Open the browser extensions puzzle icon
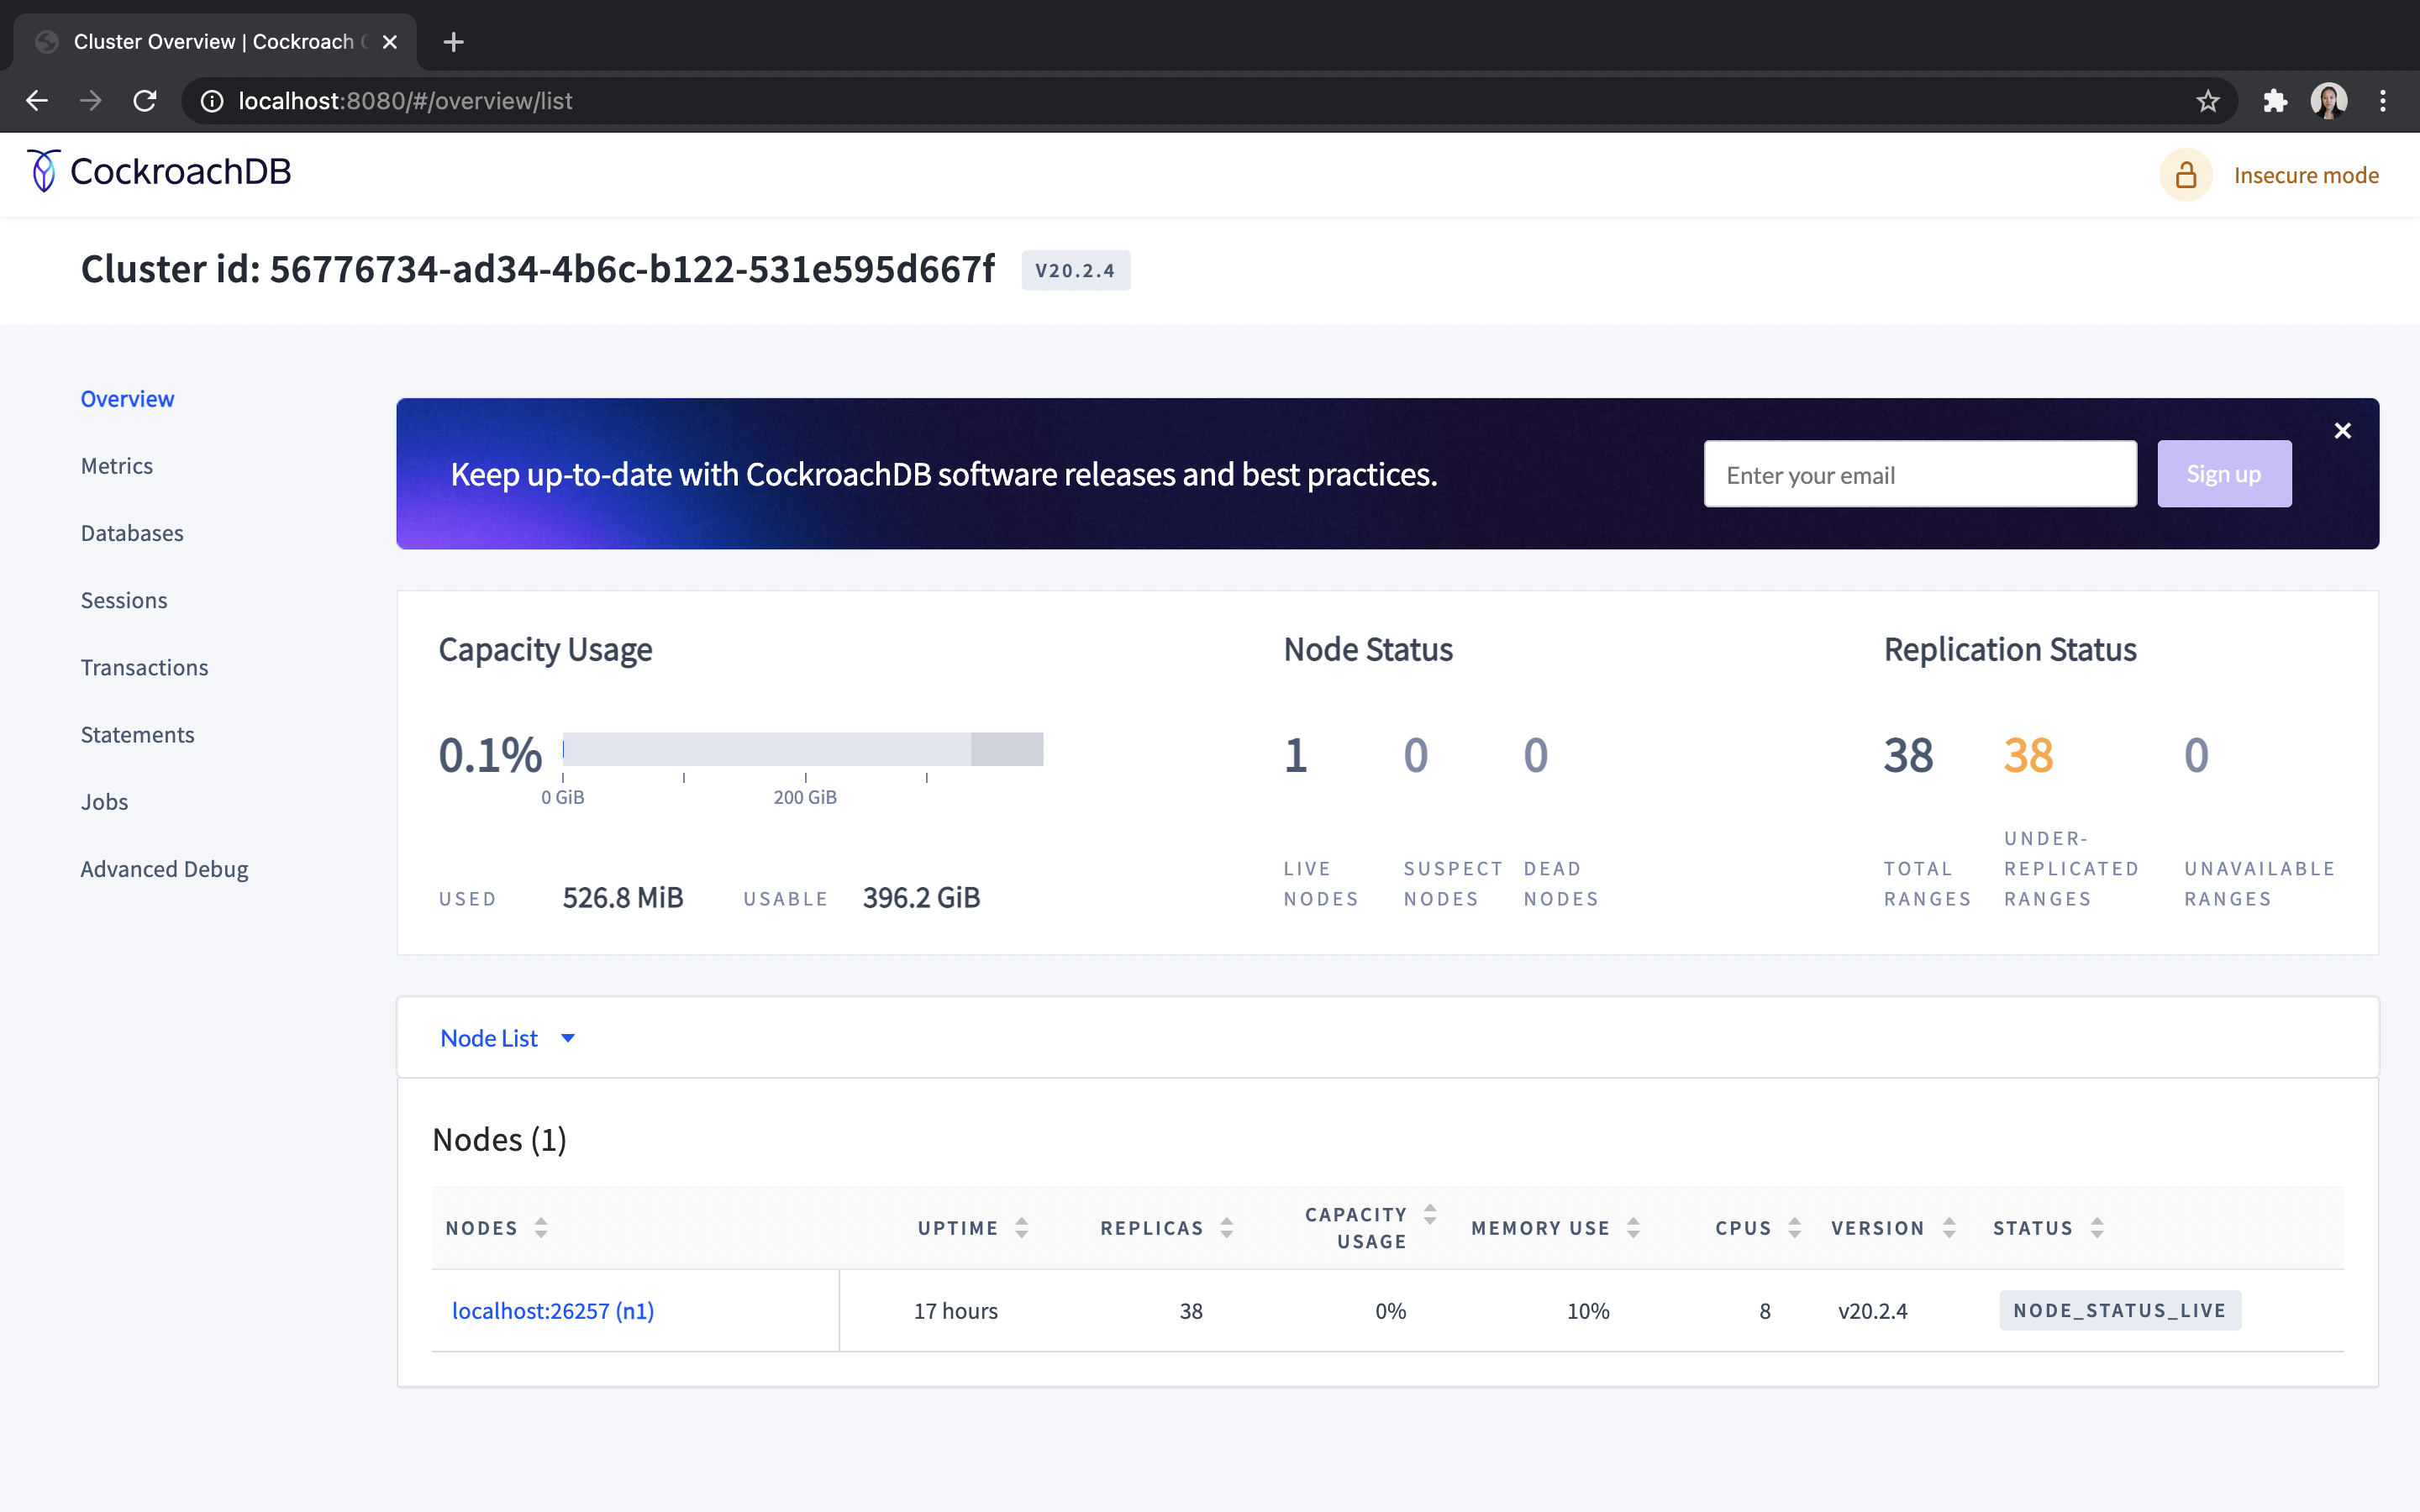 pos(2275,101)
